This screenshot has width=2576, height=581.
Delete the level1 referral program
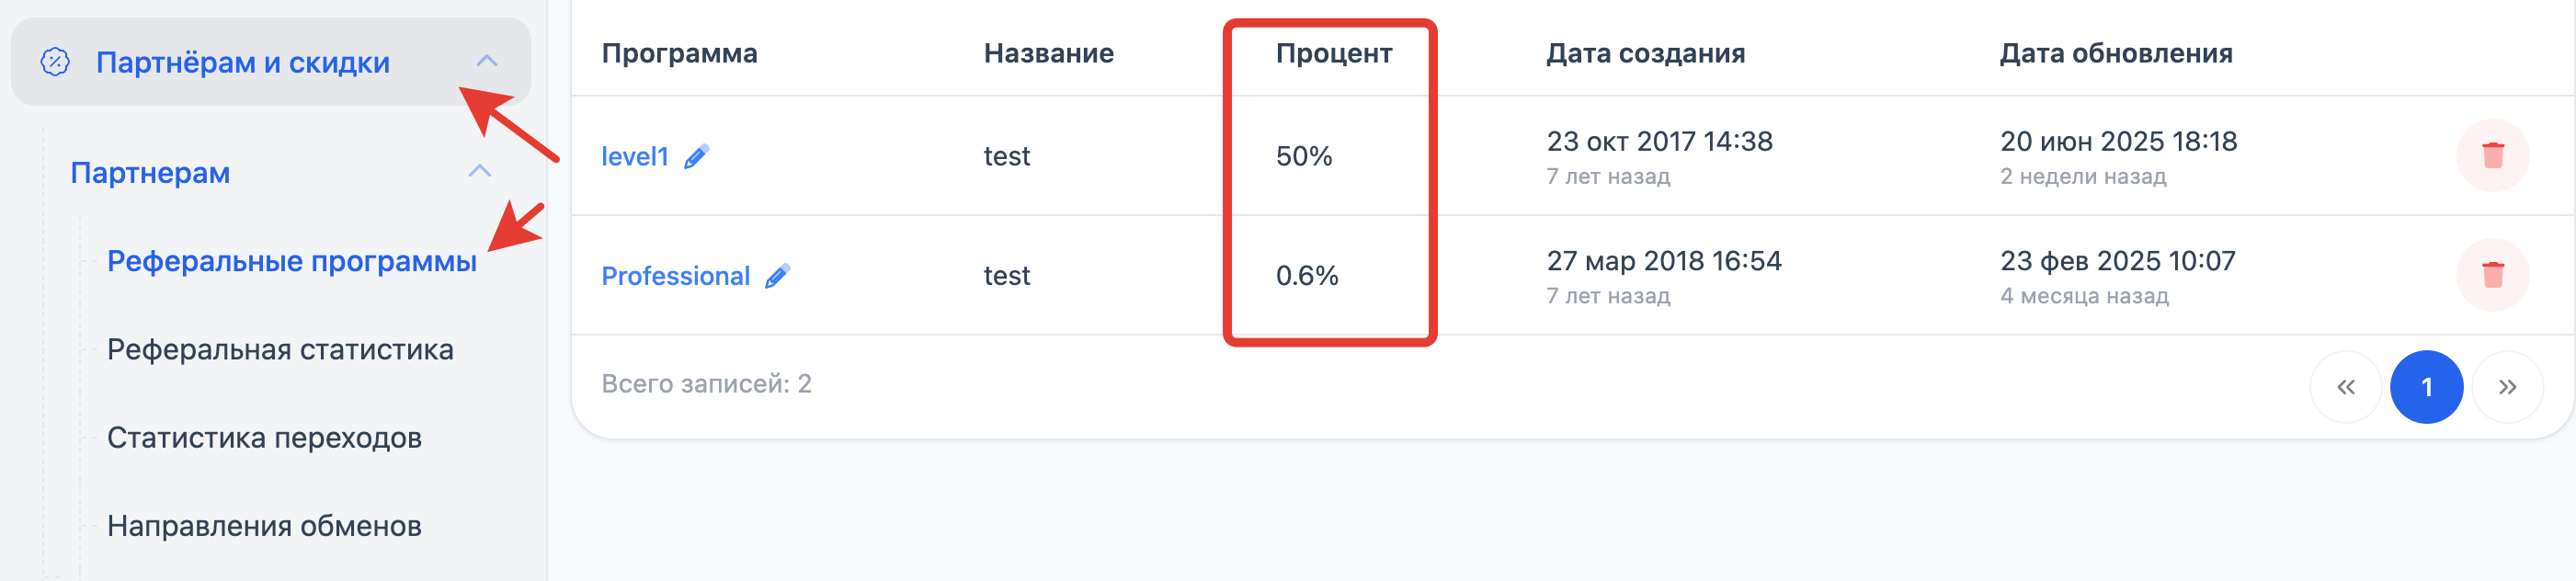click(2492, 156)
